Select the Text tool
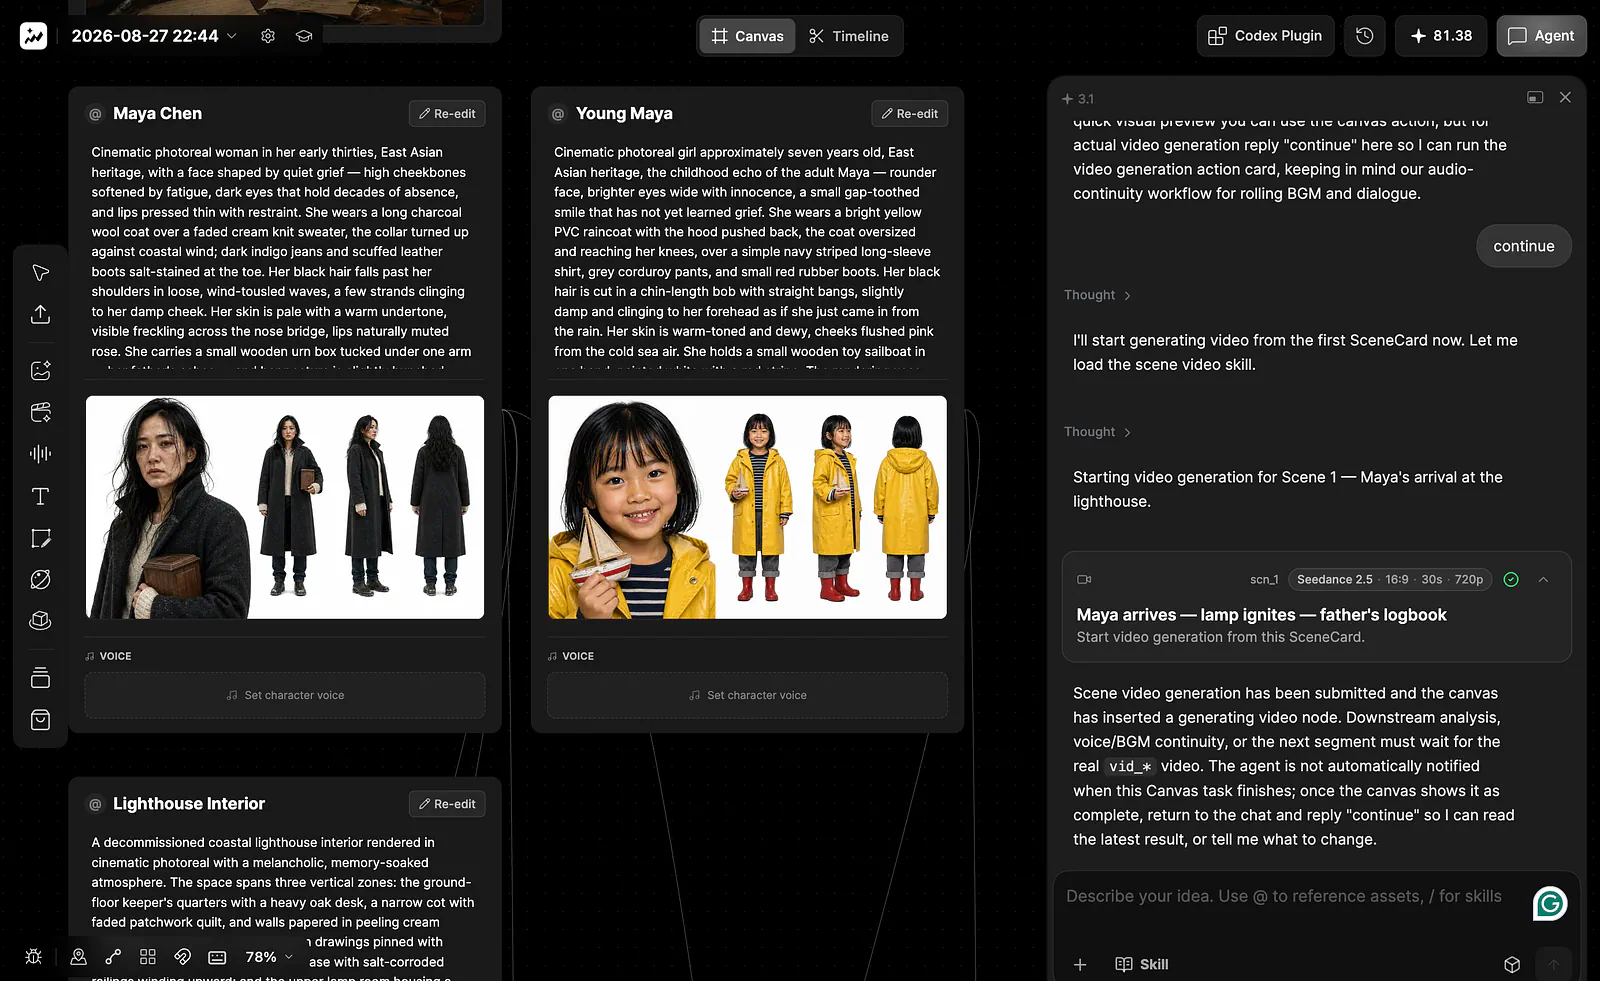 pyautogui.click(x=41, y=496)
